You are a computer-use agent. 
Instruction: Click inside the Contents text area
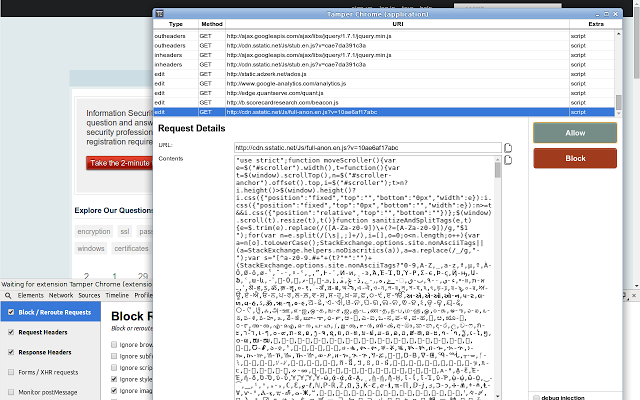364,278
